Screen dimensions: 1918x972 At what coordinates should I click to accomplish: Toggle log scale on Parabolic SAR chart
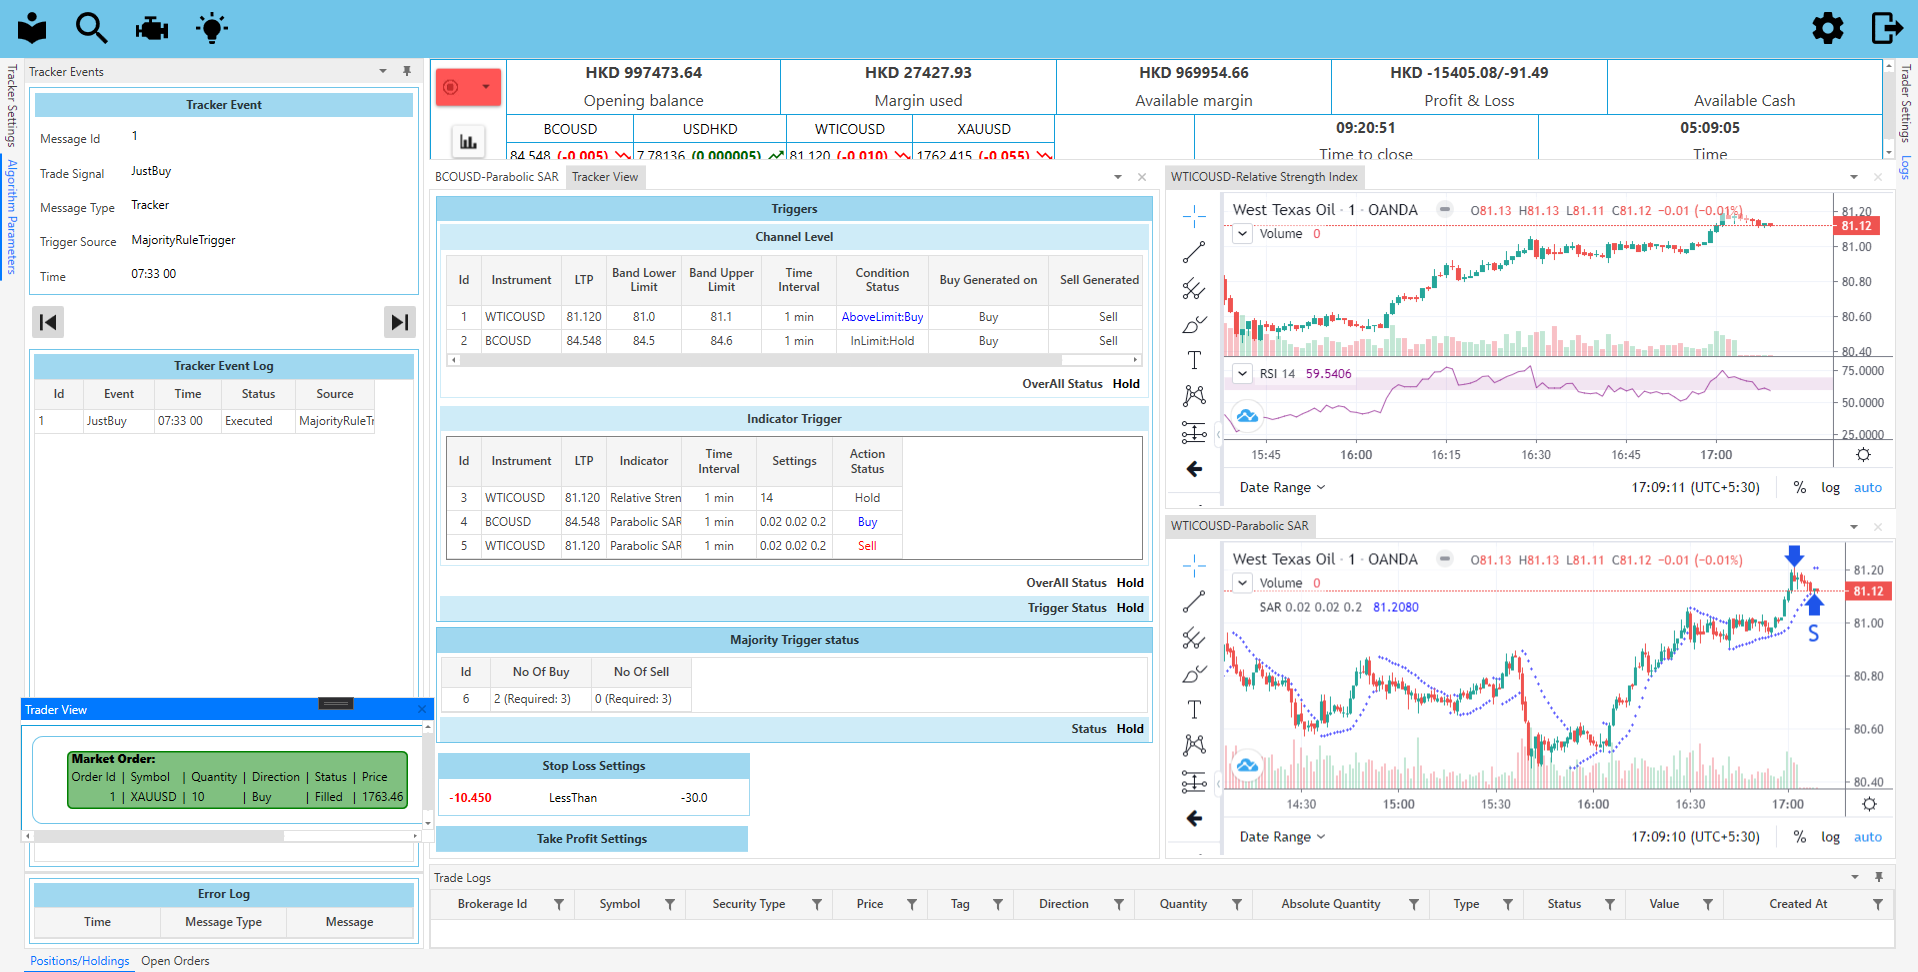point(1830,837)
